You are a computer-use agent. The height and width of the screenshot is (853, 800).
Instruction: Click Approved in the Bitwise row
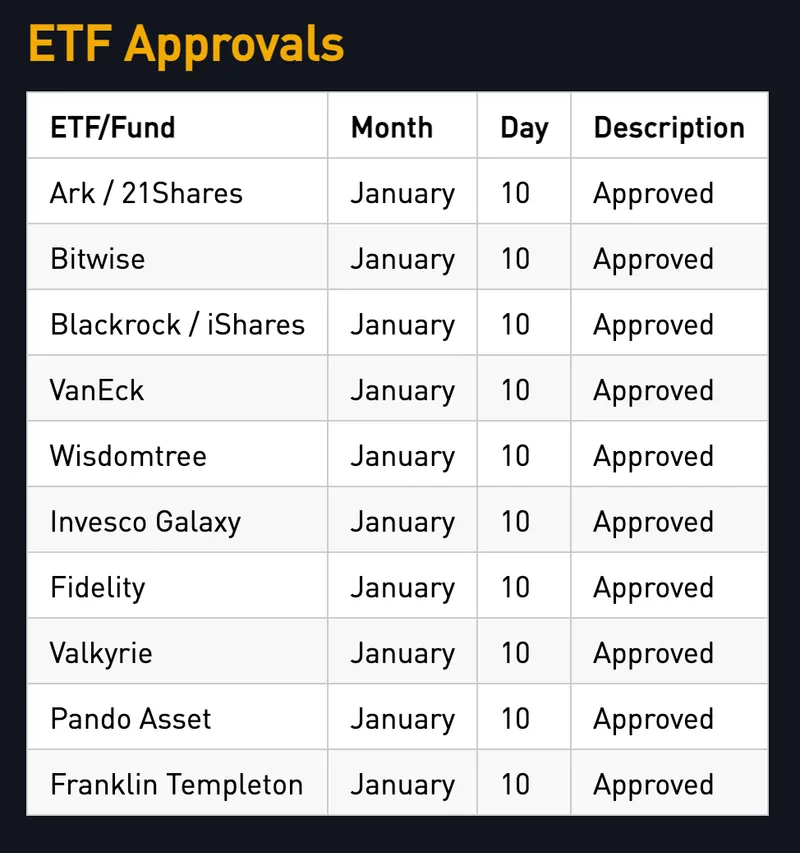coord(653,259)
